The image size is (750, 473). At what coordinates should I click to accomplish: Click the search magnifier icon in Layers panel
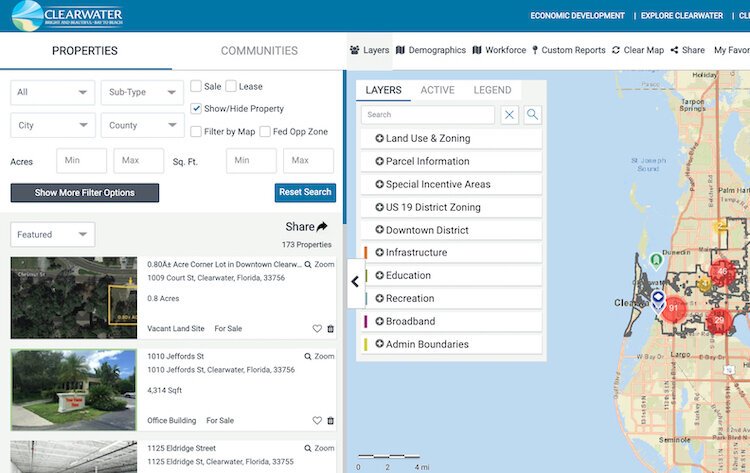click(532, 115)
